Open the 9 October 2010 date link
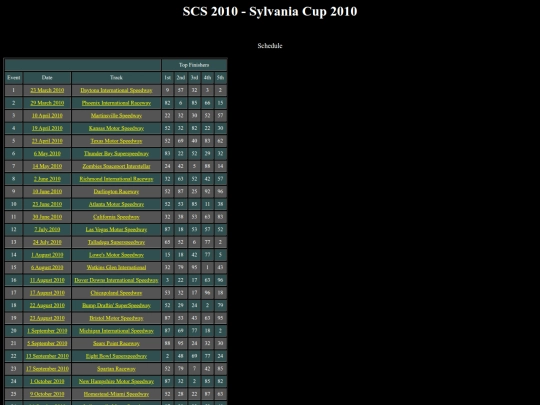The height and width of the screenshot is (405, 540). 47,394
